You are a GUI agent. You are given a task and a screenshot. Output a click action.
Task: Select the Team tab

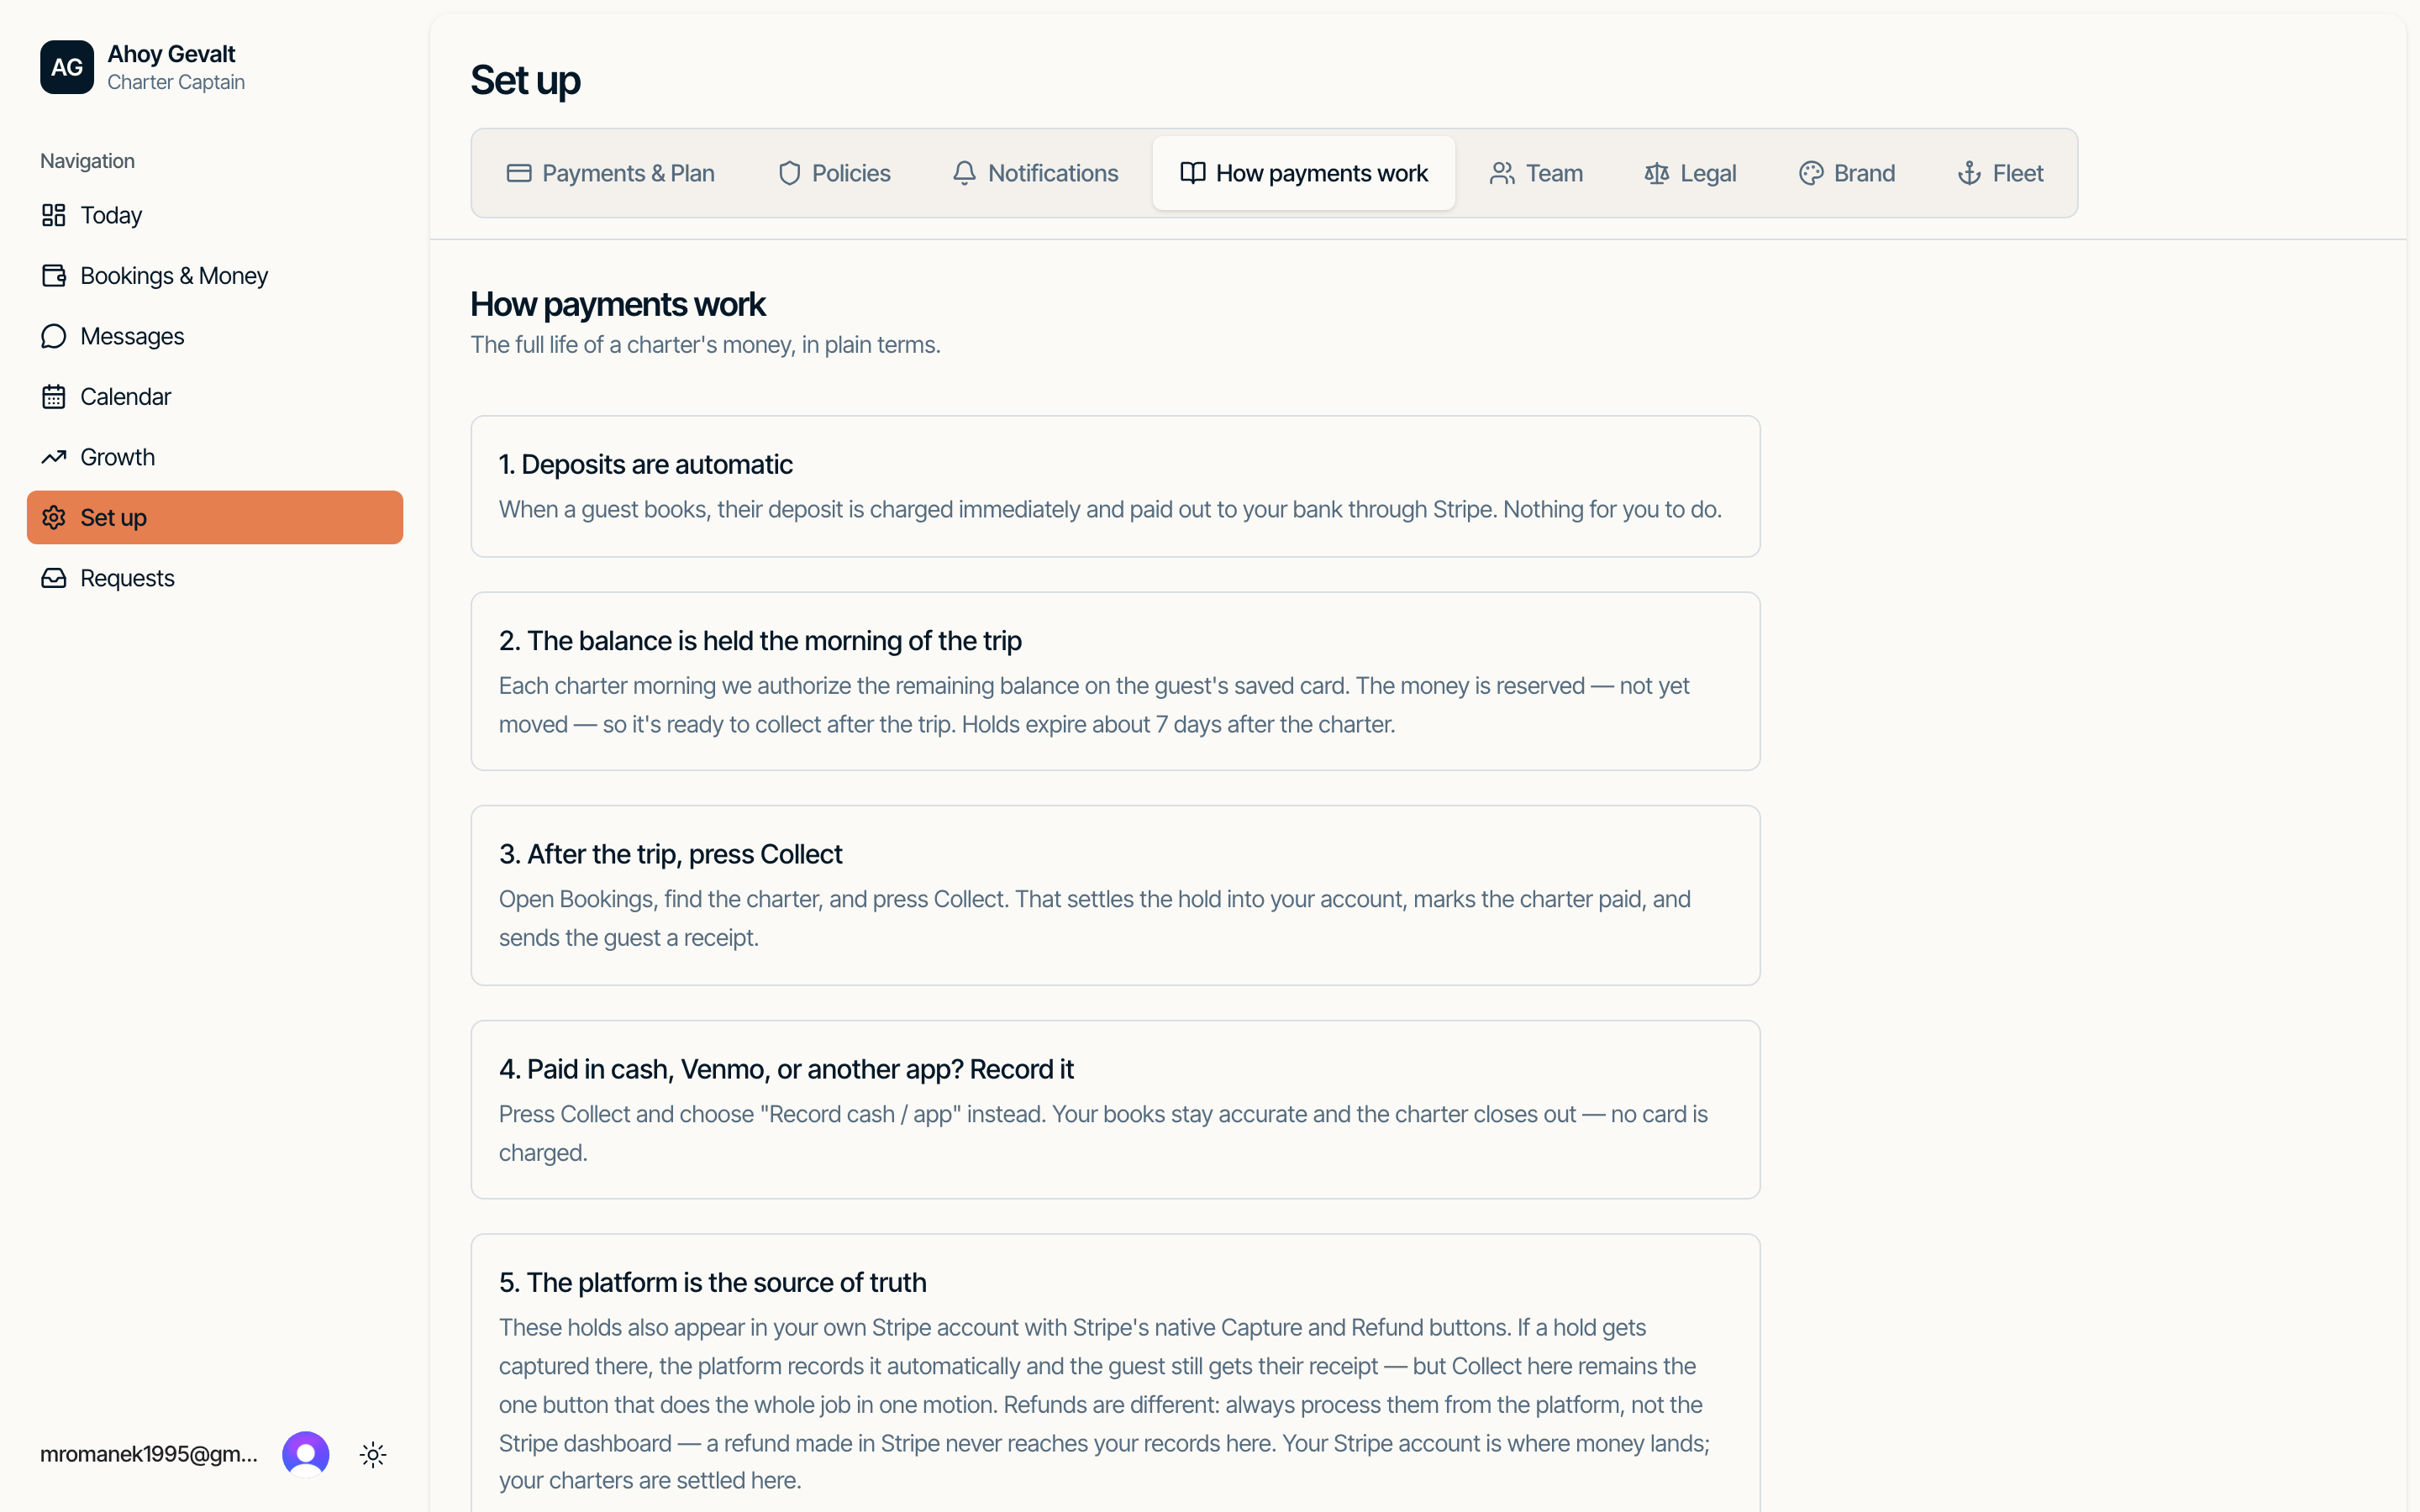[1536, 173]
